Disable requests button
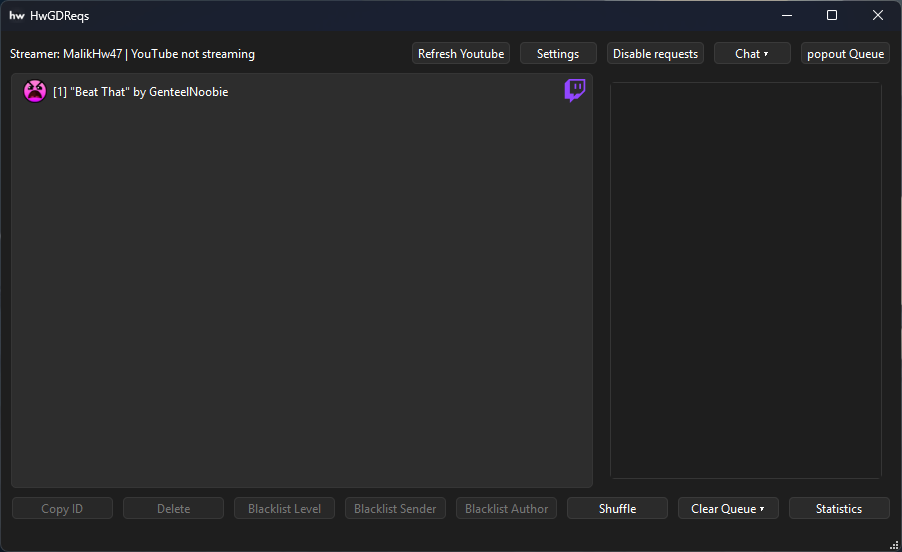This screenshot has width=902, height=552. tap(655, 53)
